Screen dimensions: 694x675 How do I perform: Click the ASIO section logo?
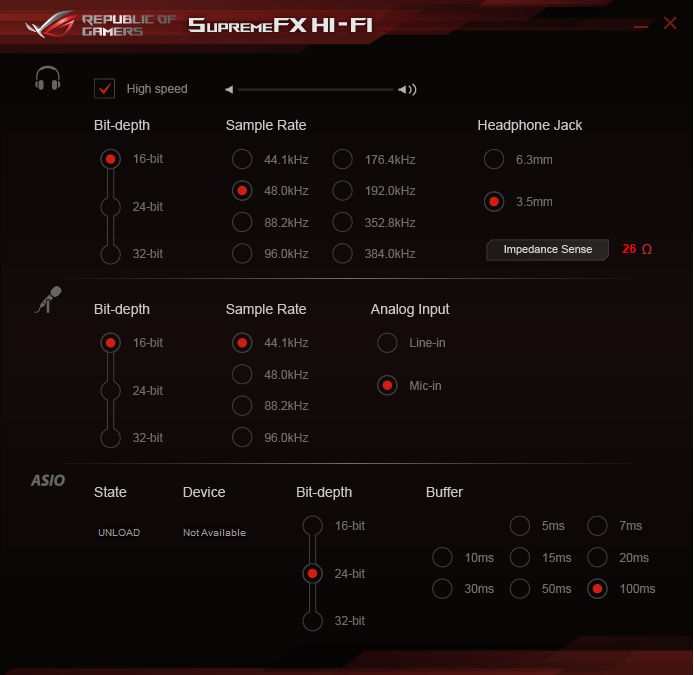(x=48, y=480)
